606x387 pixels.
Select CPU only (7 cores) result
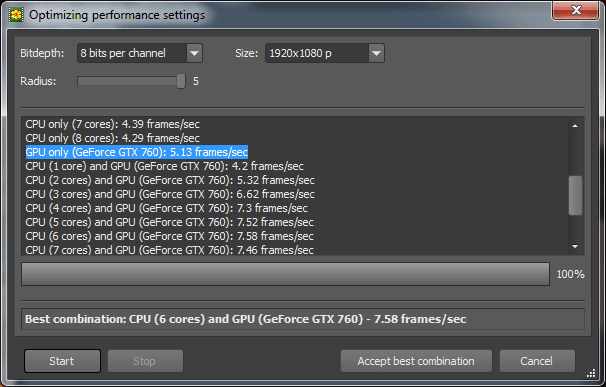coord(112,124)
